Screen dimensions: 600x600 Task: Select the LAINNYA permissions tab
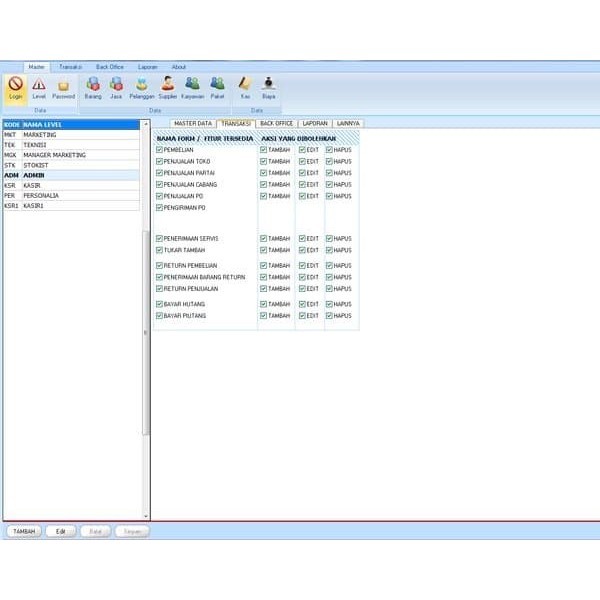coord(348,123)
